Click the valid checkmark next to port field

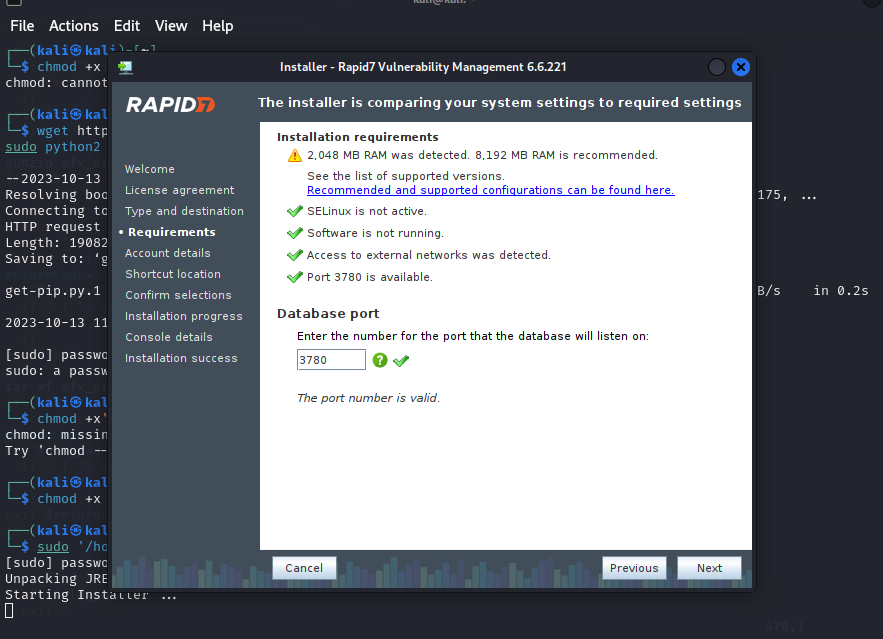pos(401,361)
